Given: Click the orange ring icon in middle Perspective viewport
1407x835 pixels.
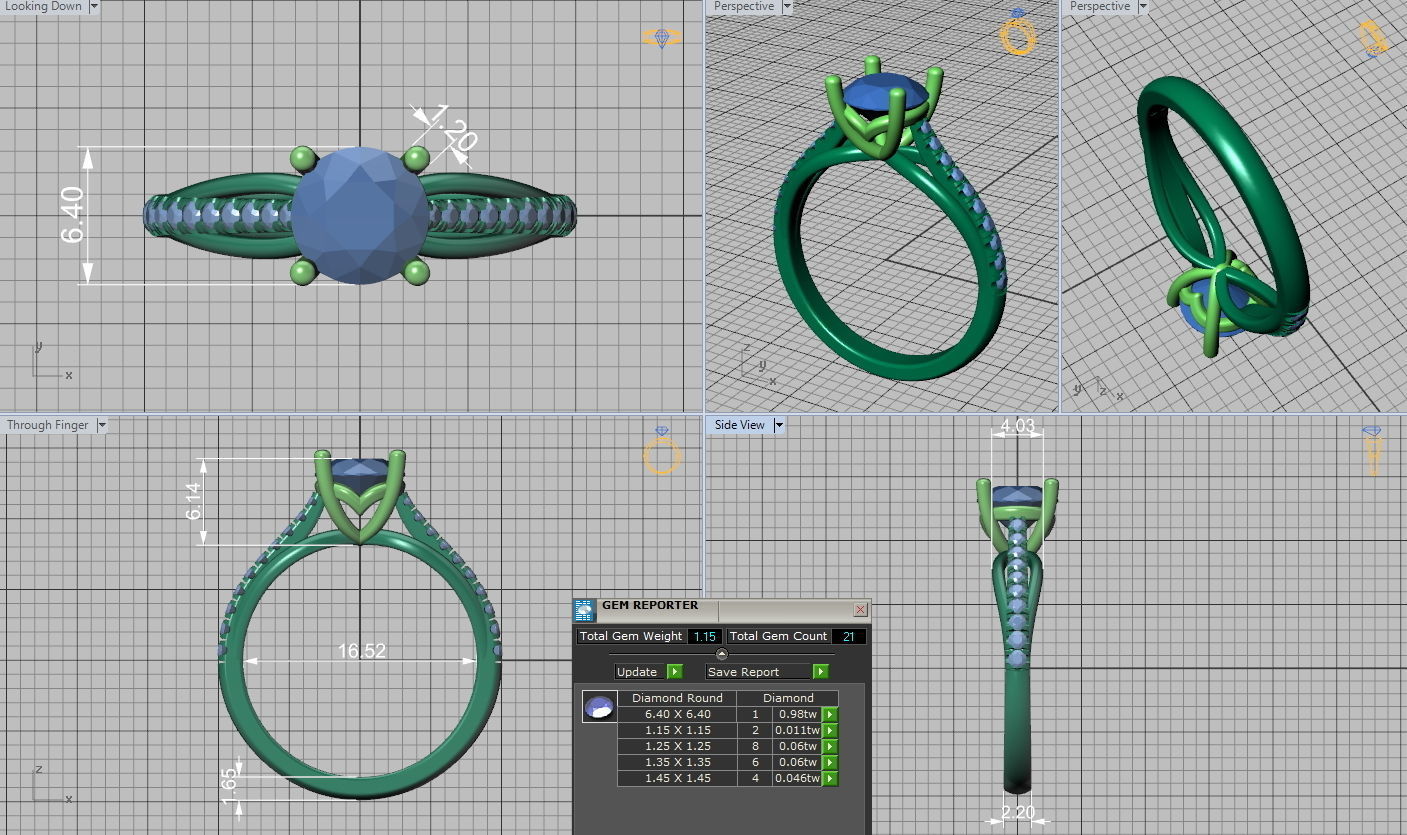Looking at the screenshot, I should (x=1017, y=33).
